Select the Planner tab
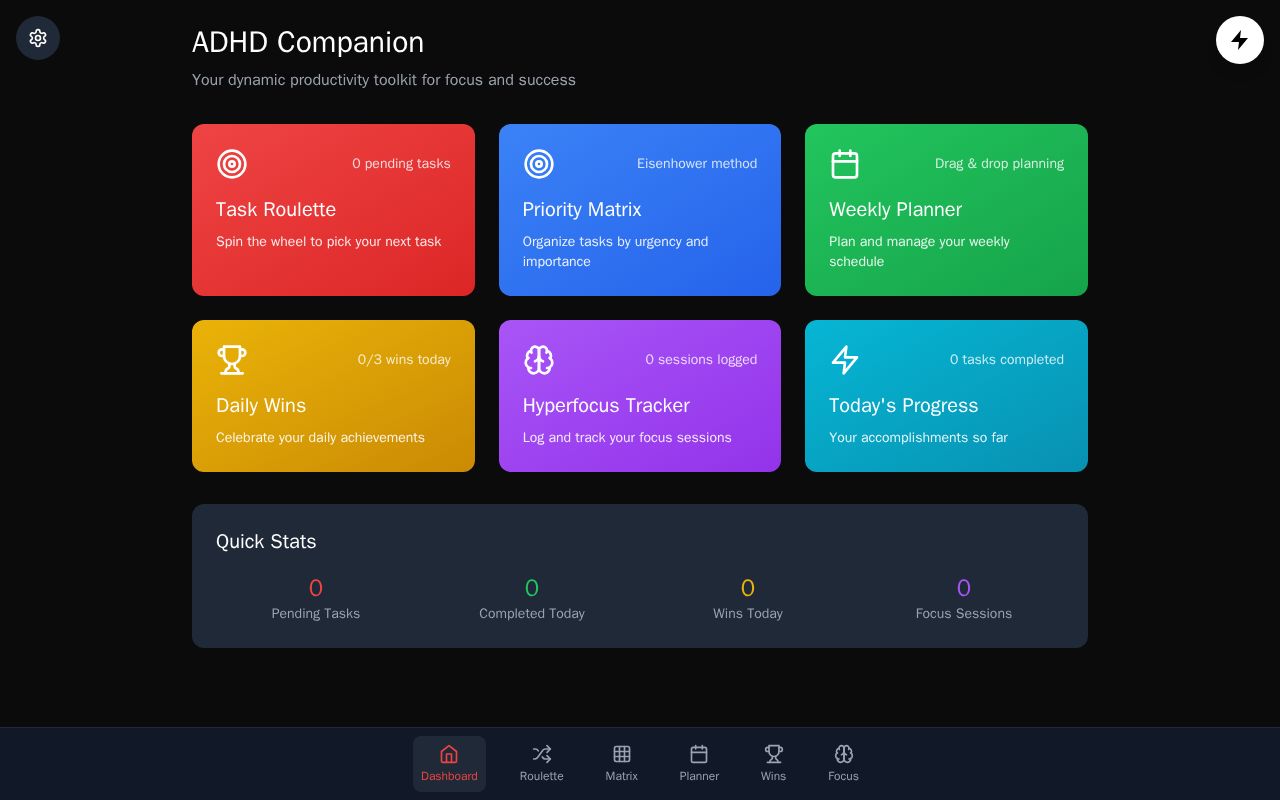The image size is (1280, 800). point(699,764)
